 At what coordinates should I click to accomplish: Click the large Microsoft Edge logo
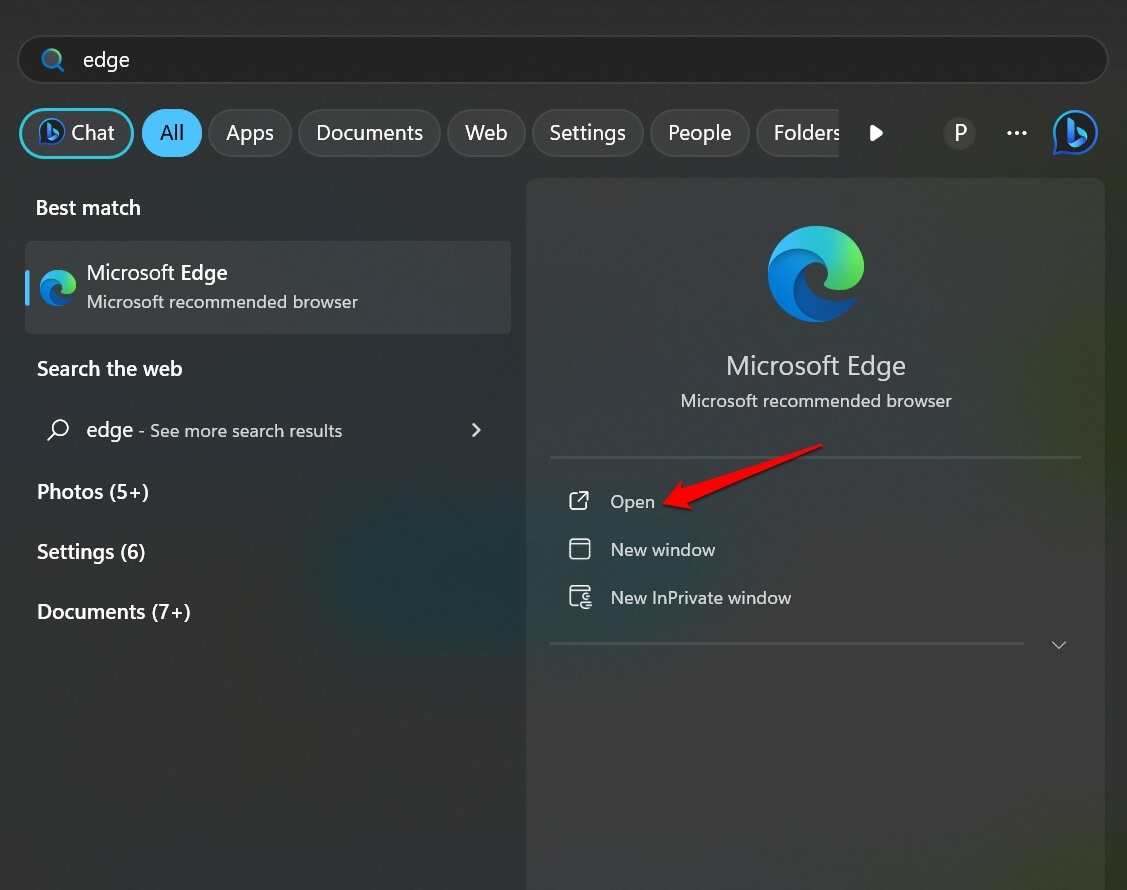[815, 273]
